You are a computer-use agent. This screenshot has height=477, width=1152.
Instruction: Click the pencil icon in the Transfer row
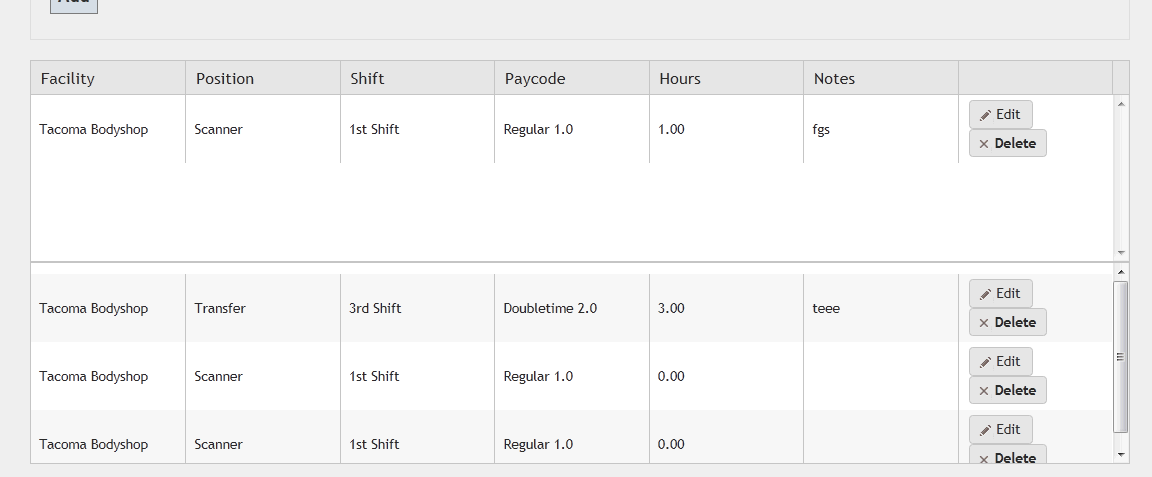[985, 294]
